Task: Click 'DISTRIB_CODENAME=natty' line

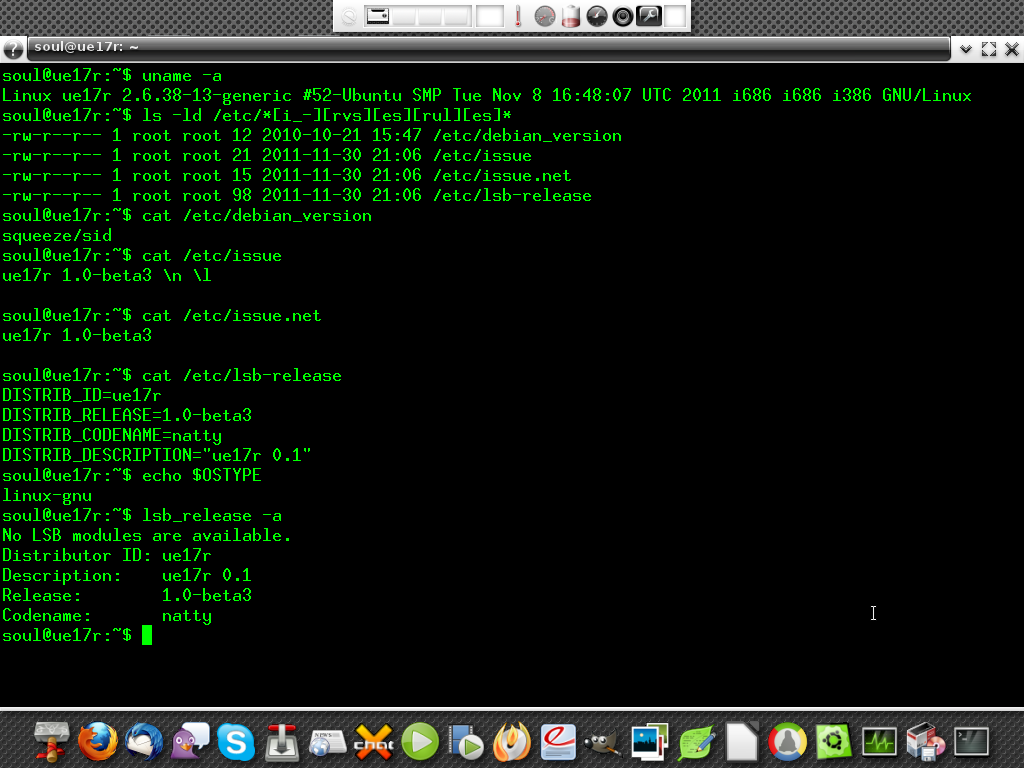Action: [x=112, y=436]
